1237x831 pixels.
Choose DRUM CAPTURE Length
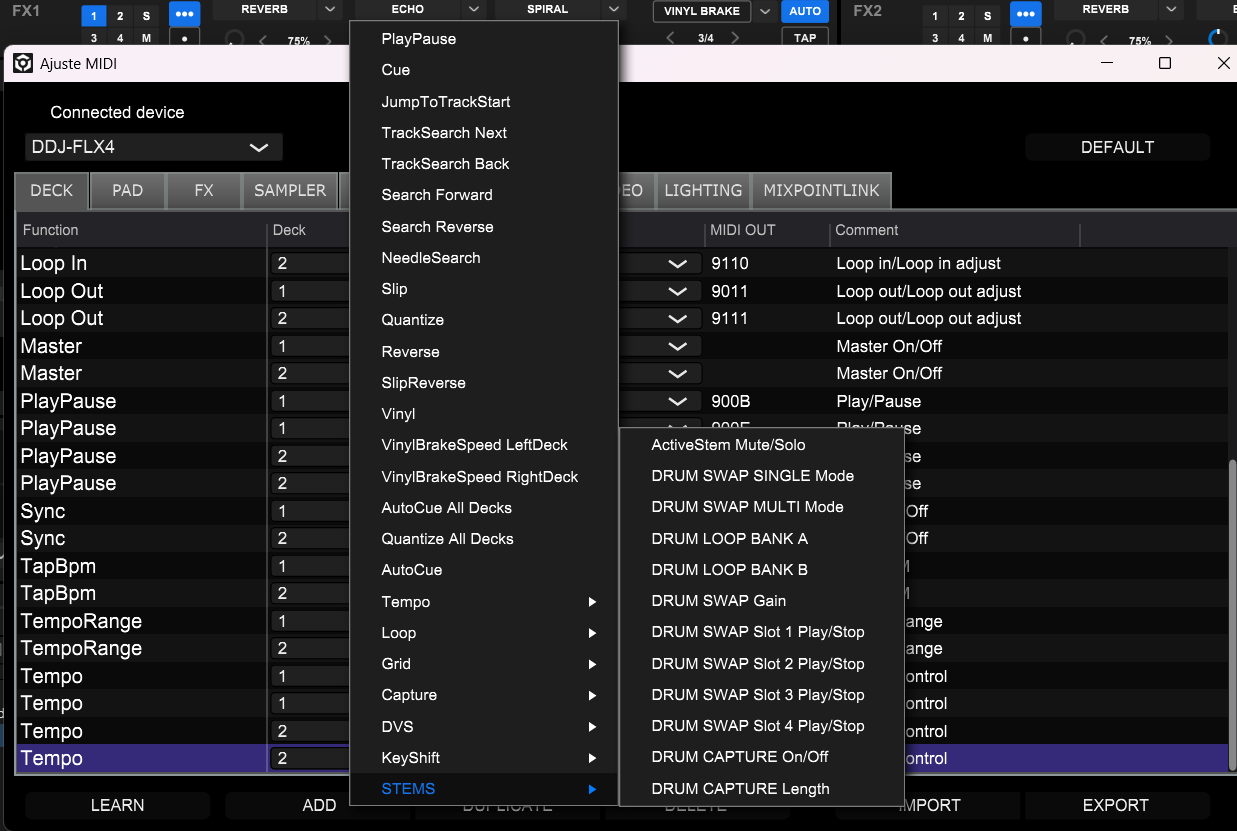pos(761,789)
